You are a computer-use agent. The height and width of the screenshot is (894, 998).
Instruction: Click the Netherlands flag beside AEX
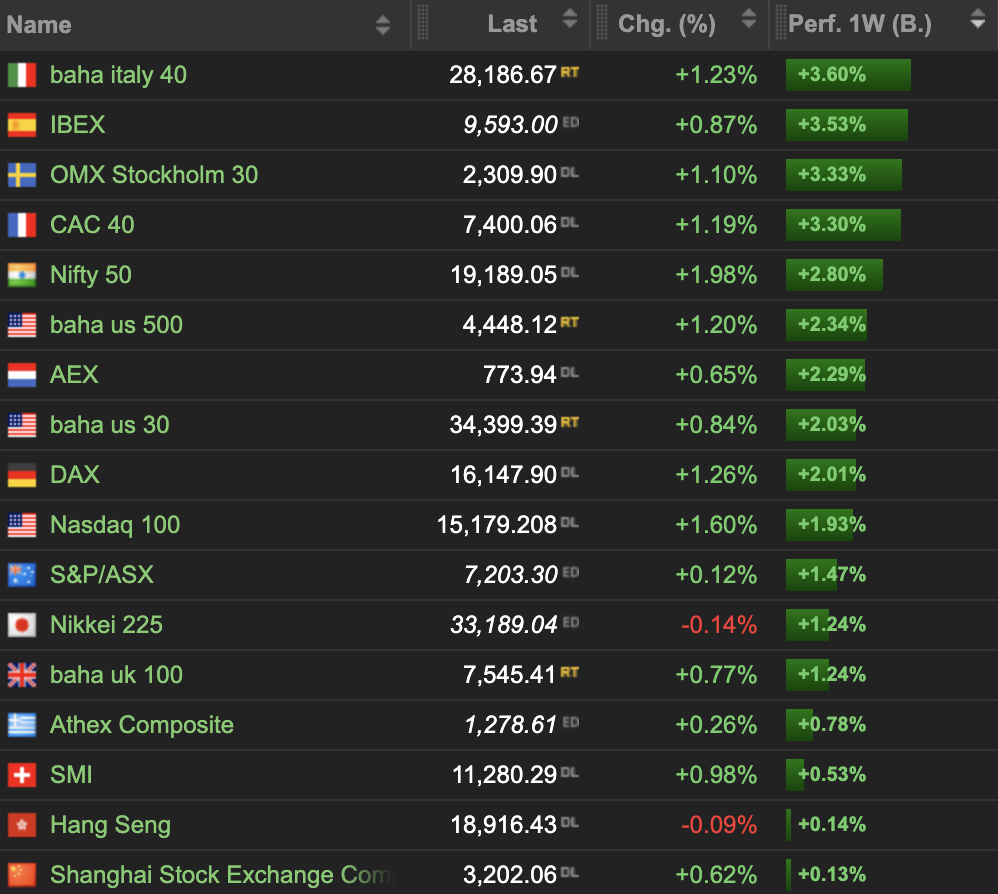pos(22,375)
